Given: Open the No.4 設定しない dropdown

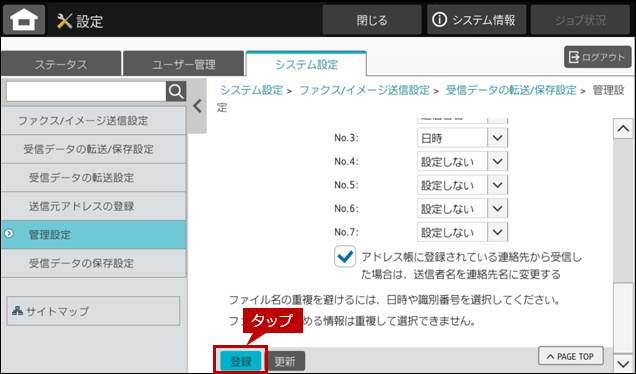Looking at the screenshot, I should point(462,161).
